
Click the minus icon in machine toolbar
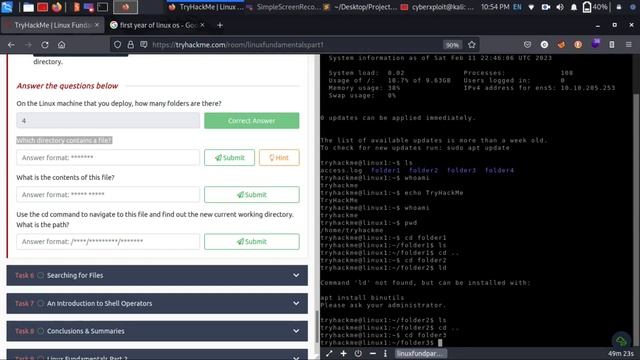coord(373,353)
